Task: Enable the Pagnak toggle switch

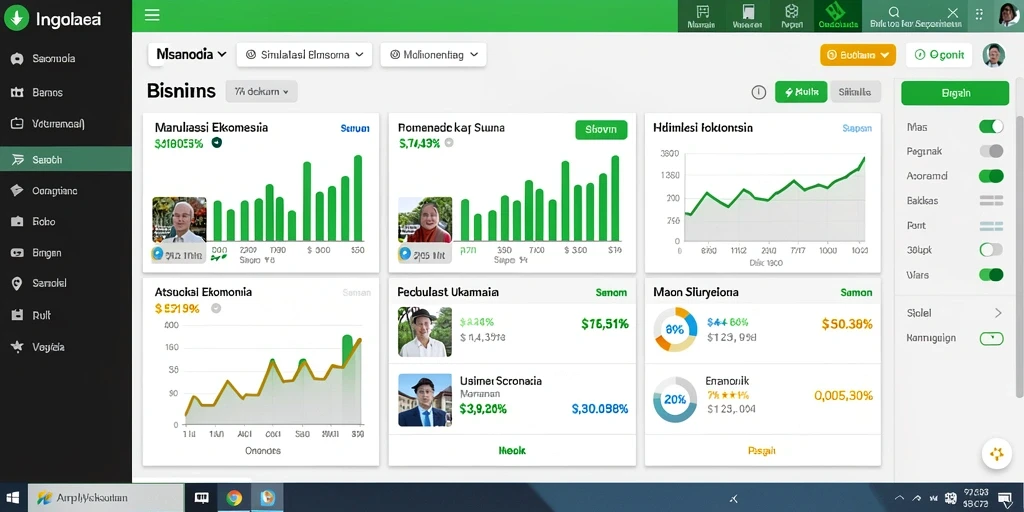Action: click(x=991, y=152)
